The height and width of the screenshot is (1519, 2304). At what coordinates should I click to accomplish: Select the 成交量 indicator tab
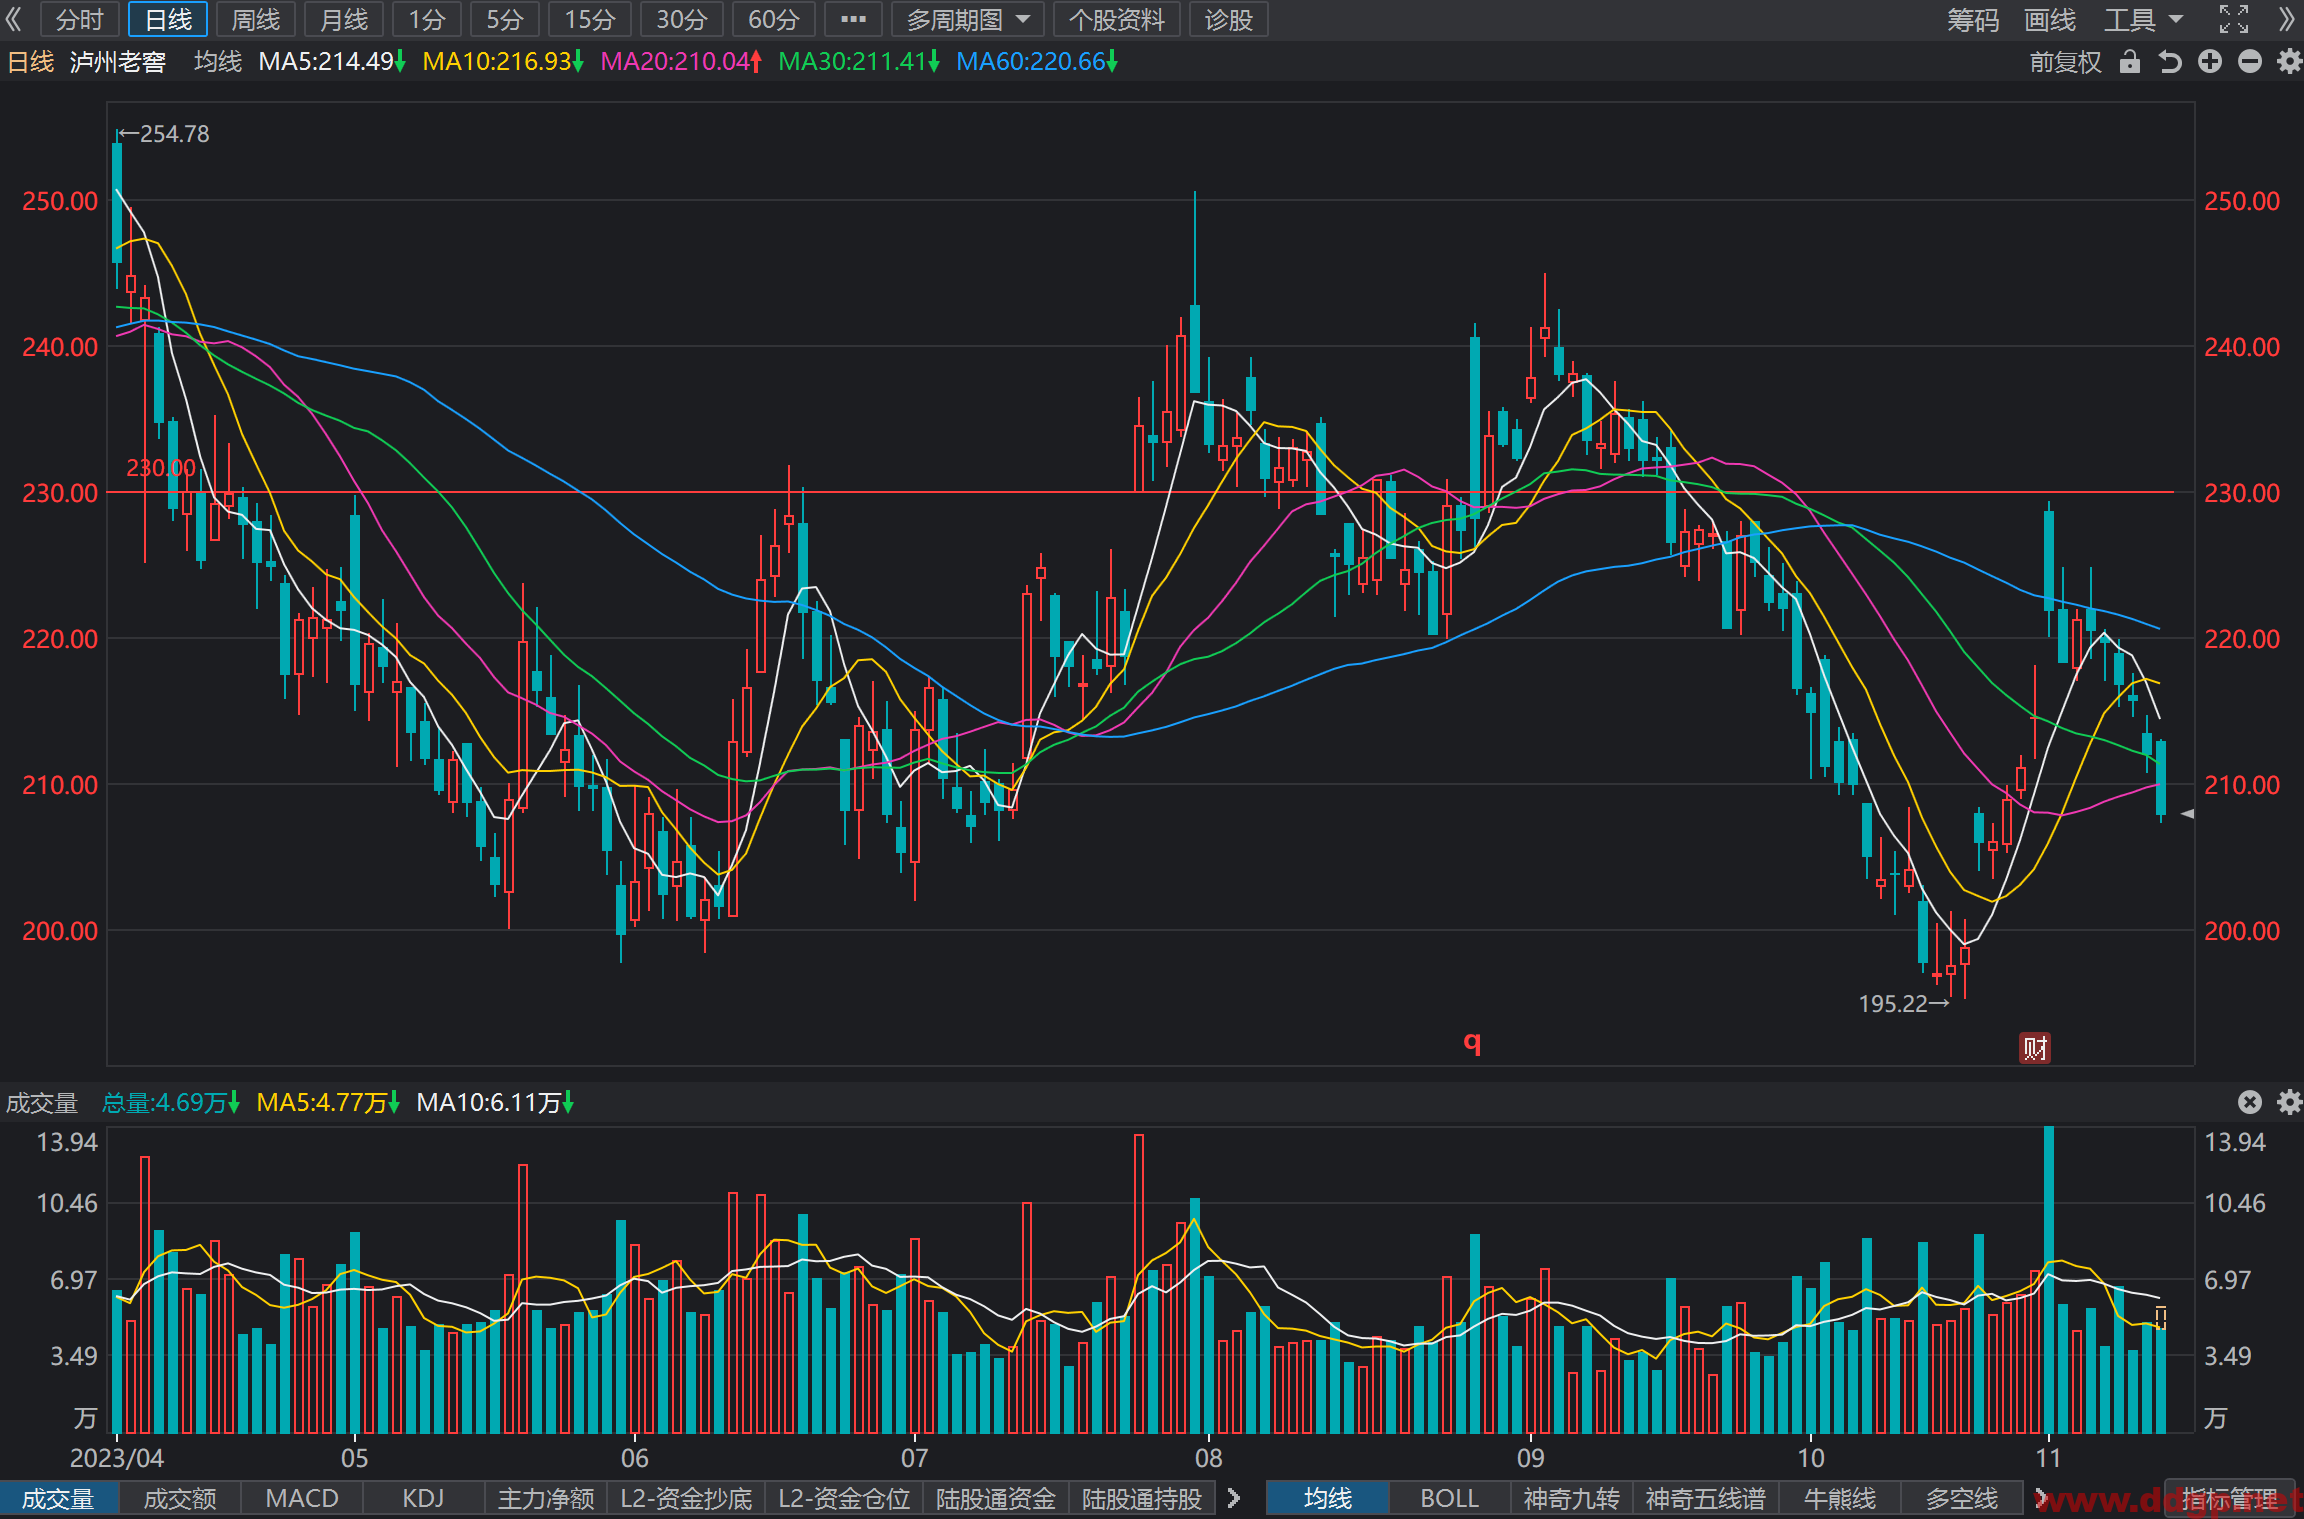click(59, 1498)
